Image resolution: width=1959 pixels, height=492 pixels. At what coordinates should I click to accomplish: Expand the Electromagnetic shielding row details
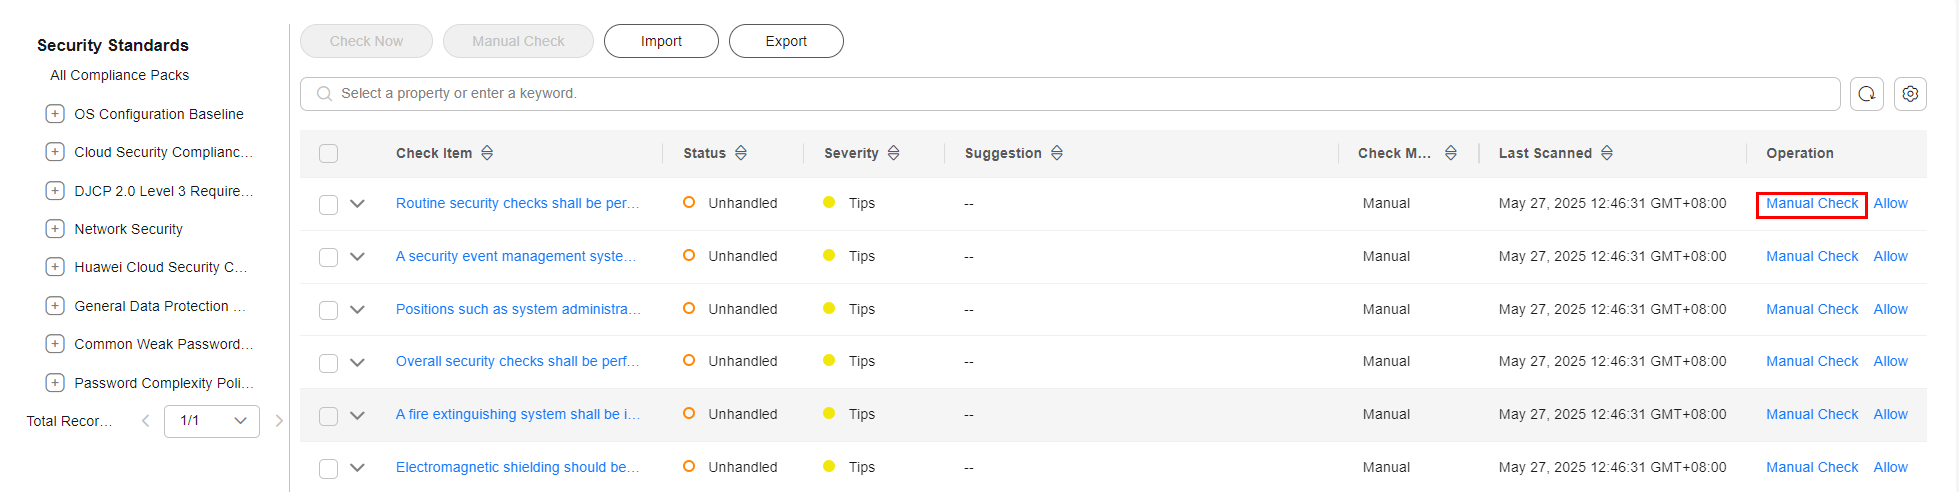click(x=357, y=468)
